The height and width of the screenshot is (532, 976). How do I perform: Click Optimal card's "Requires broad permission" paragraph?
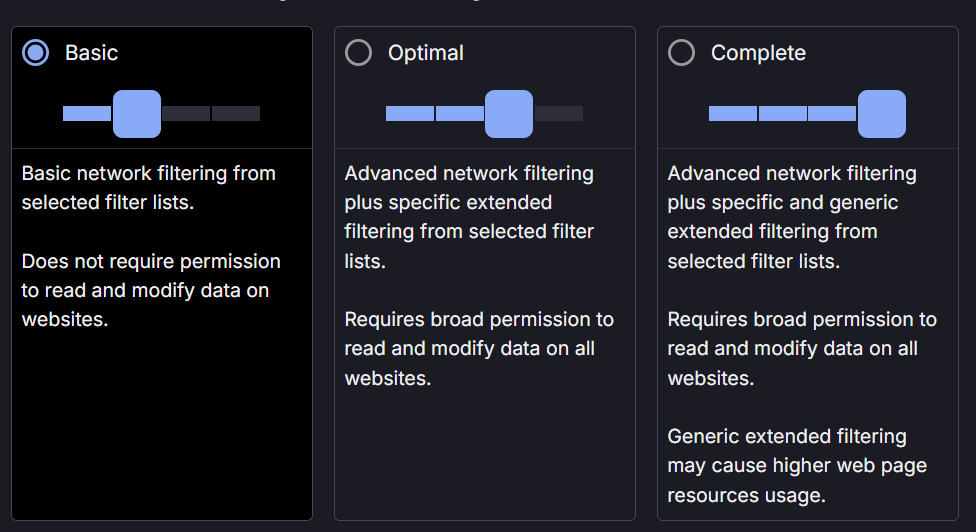[479, 349]
